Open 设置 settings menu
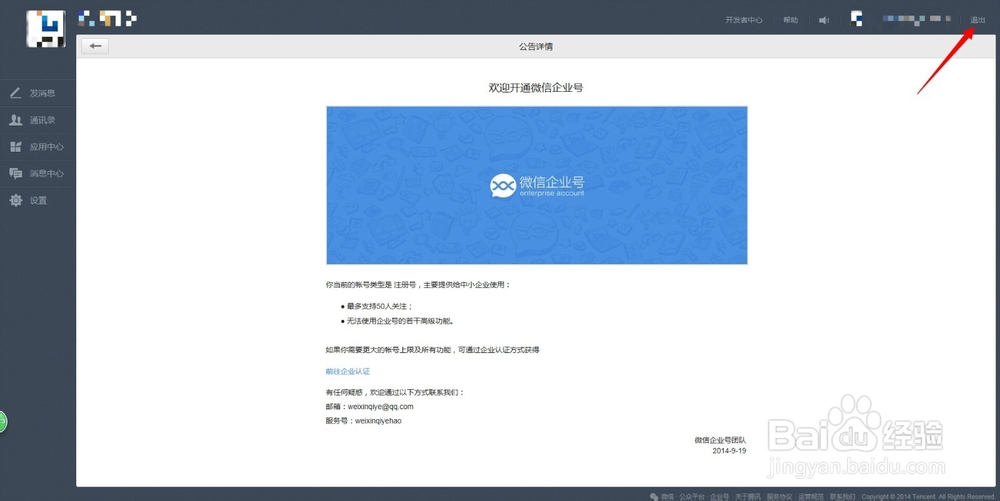Image resolution: width=1000 pixels, height=501 pixels. pyautogui.click(x=38, y=200)
